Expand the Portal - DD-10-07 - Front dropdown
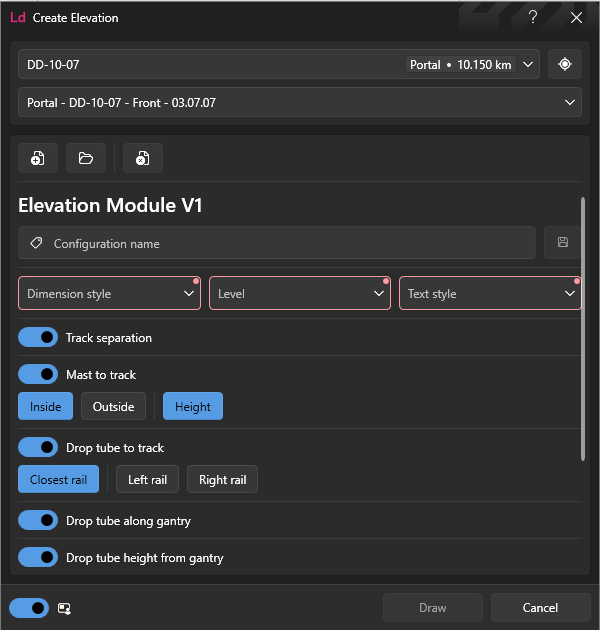 tap(300, 102)
